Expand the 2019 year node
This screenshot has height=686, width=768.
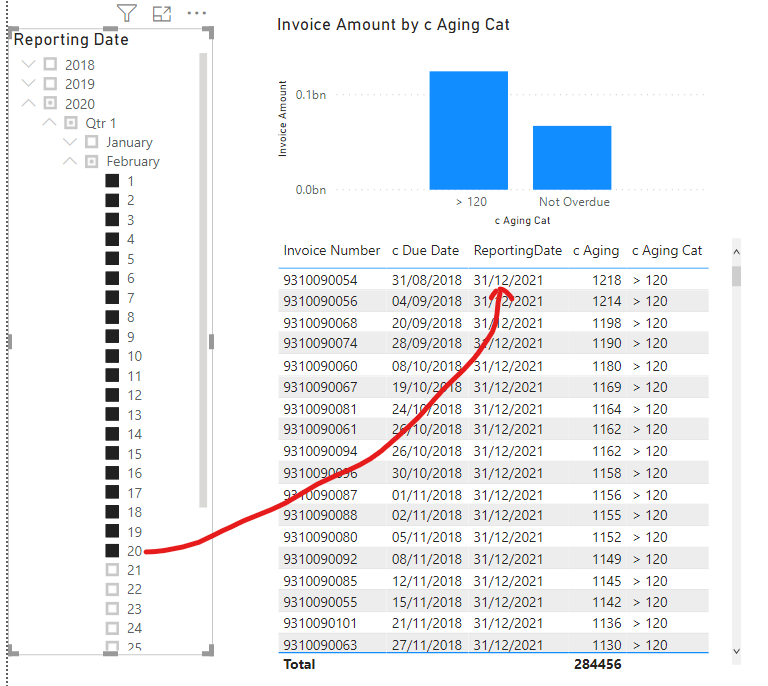pos(29,83)
